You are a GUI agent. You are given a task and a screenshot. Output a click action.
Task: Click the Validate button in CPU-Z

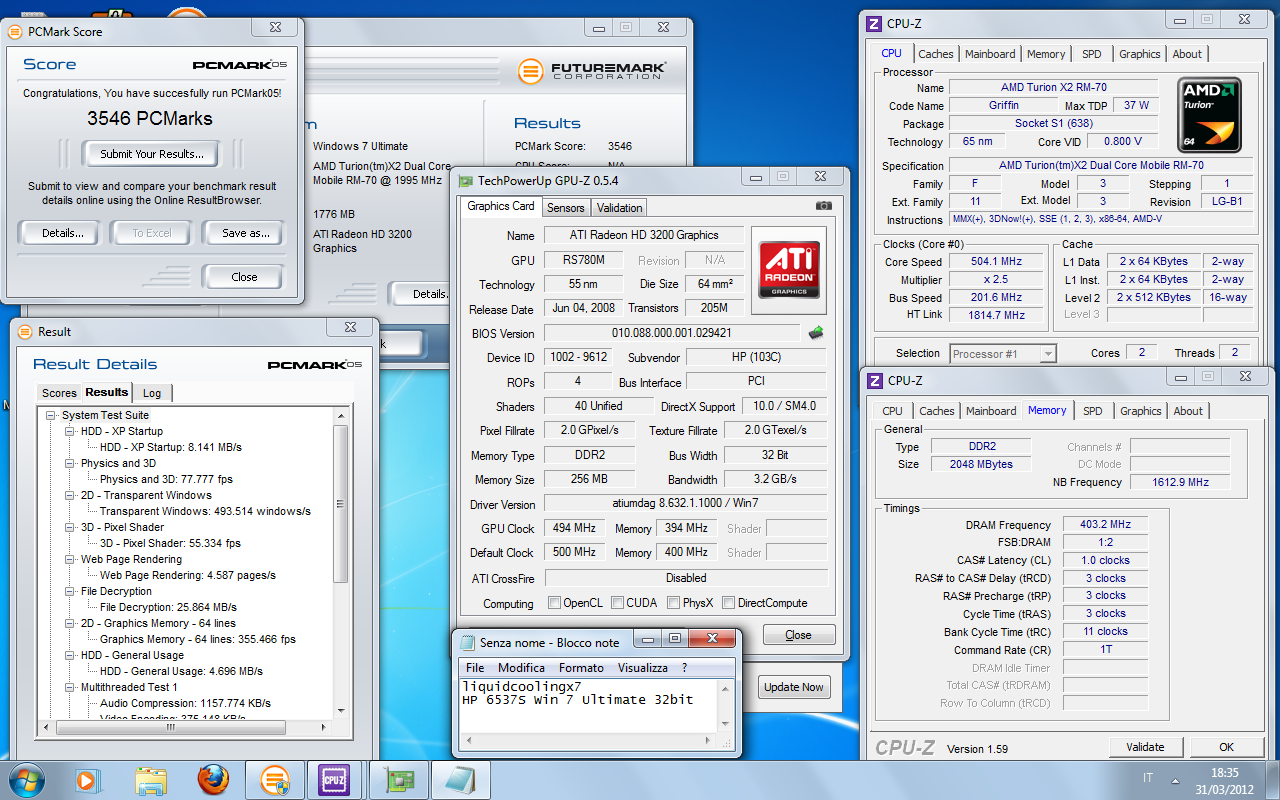[x=1145, y=747]
